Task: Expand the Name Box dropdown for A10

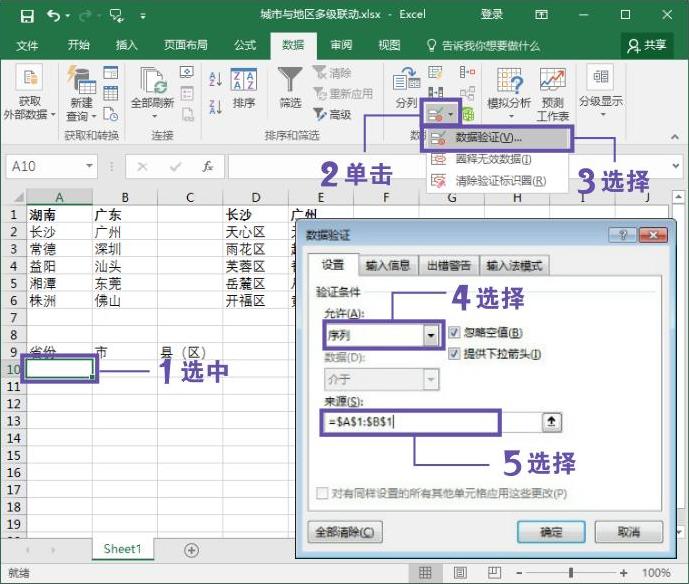Action: [90, 167]
